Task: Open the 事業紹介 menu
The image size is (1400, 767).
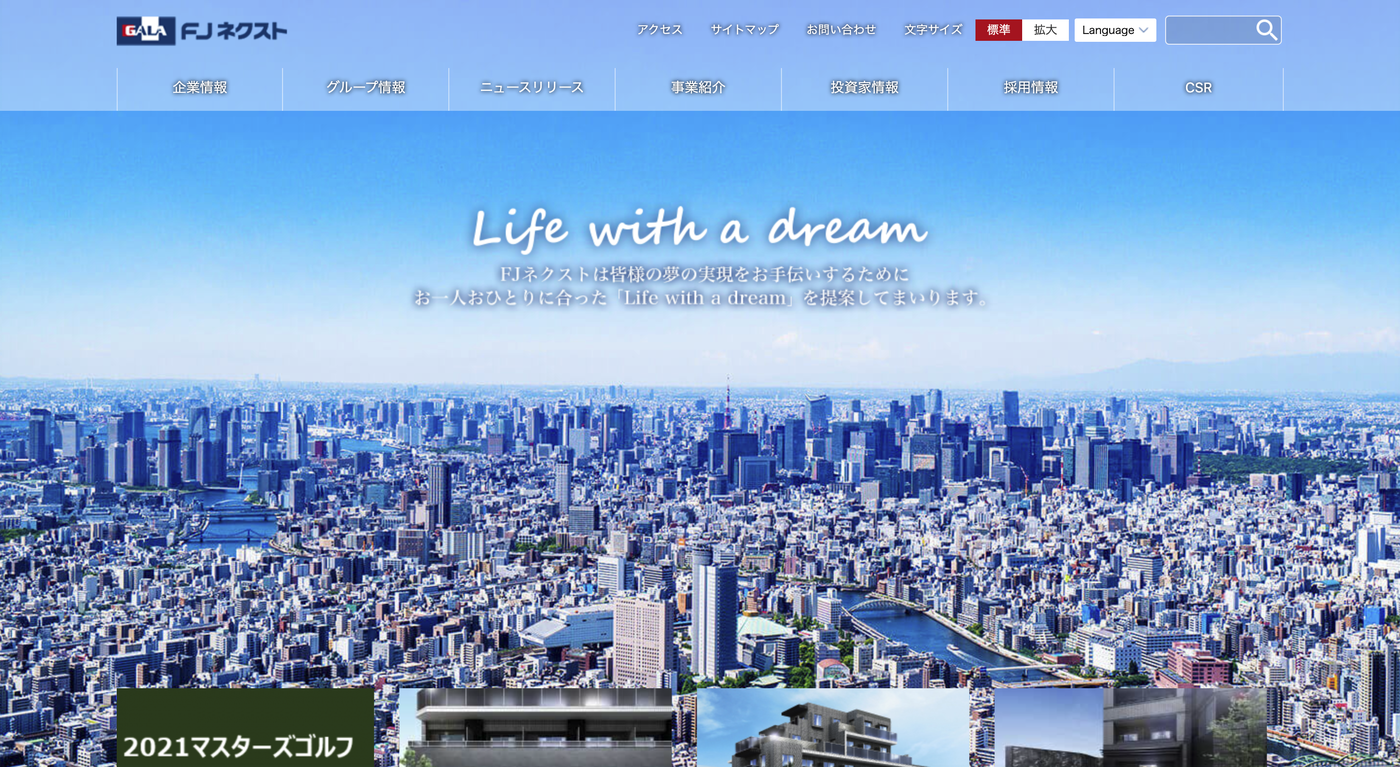Action: click(x=698, y=88)
